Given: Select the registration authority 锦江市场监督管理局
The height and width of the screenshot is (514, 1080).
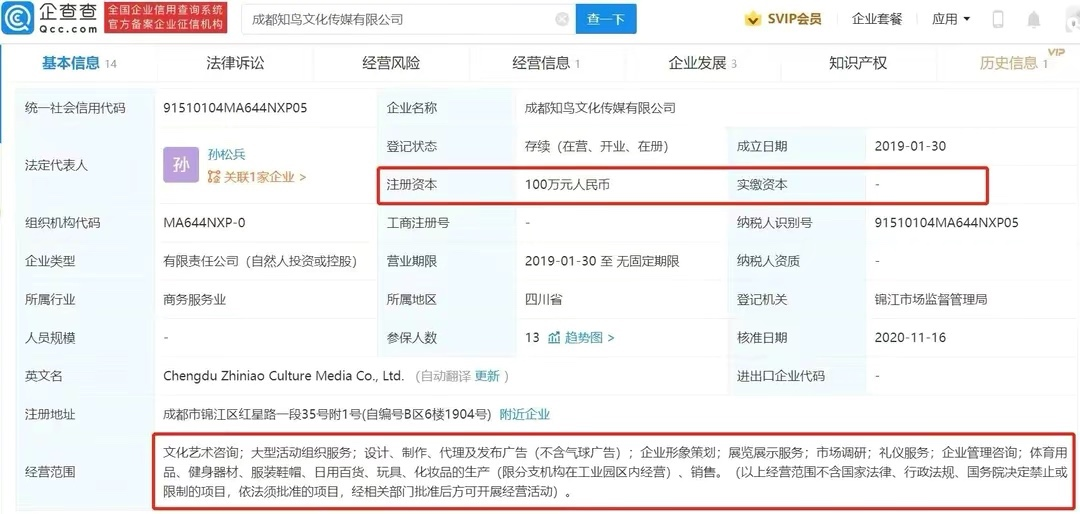Looking at the screenshot, I should coord(931,300).
